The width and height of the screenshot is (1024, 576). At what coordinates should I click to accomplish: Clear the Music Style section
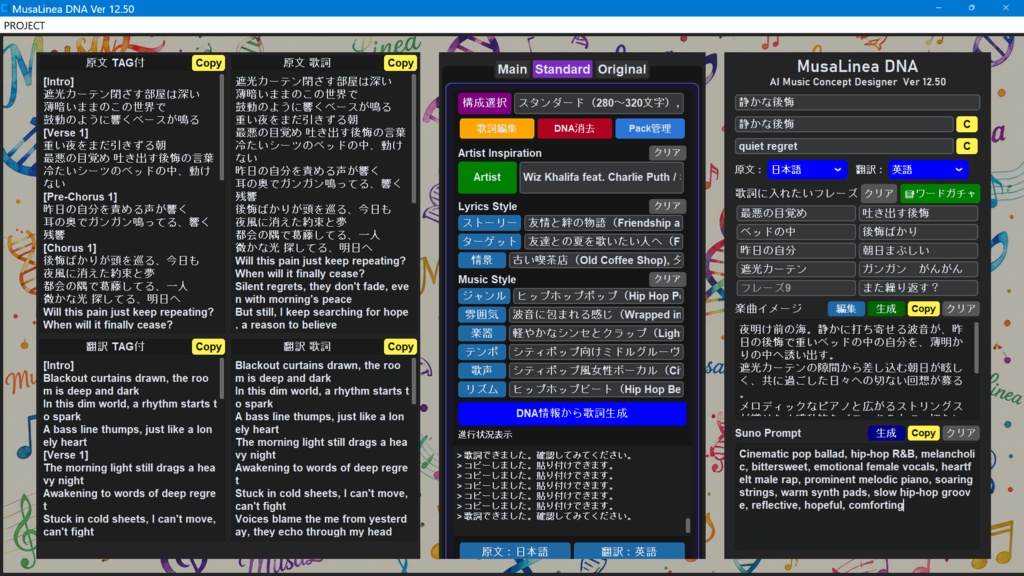(667, 279)
